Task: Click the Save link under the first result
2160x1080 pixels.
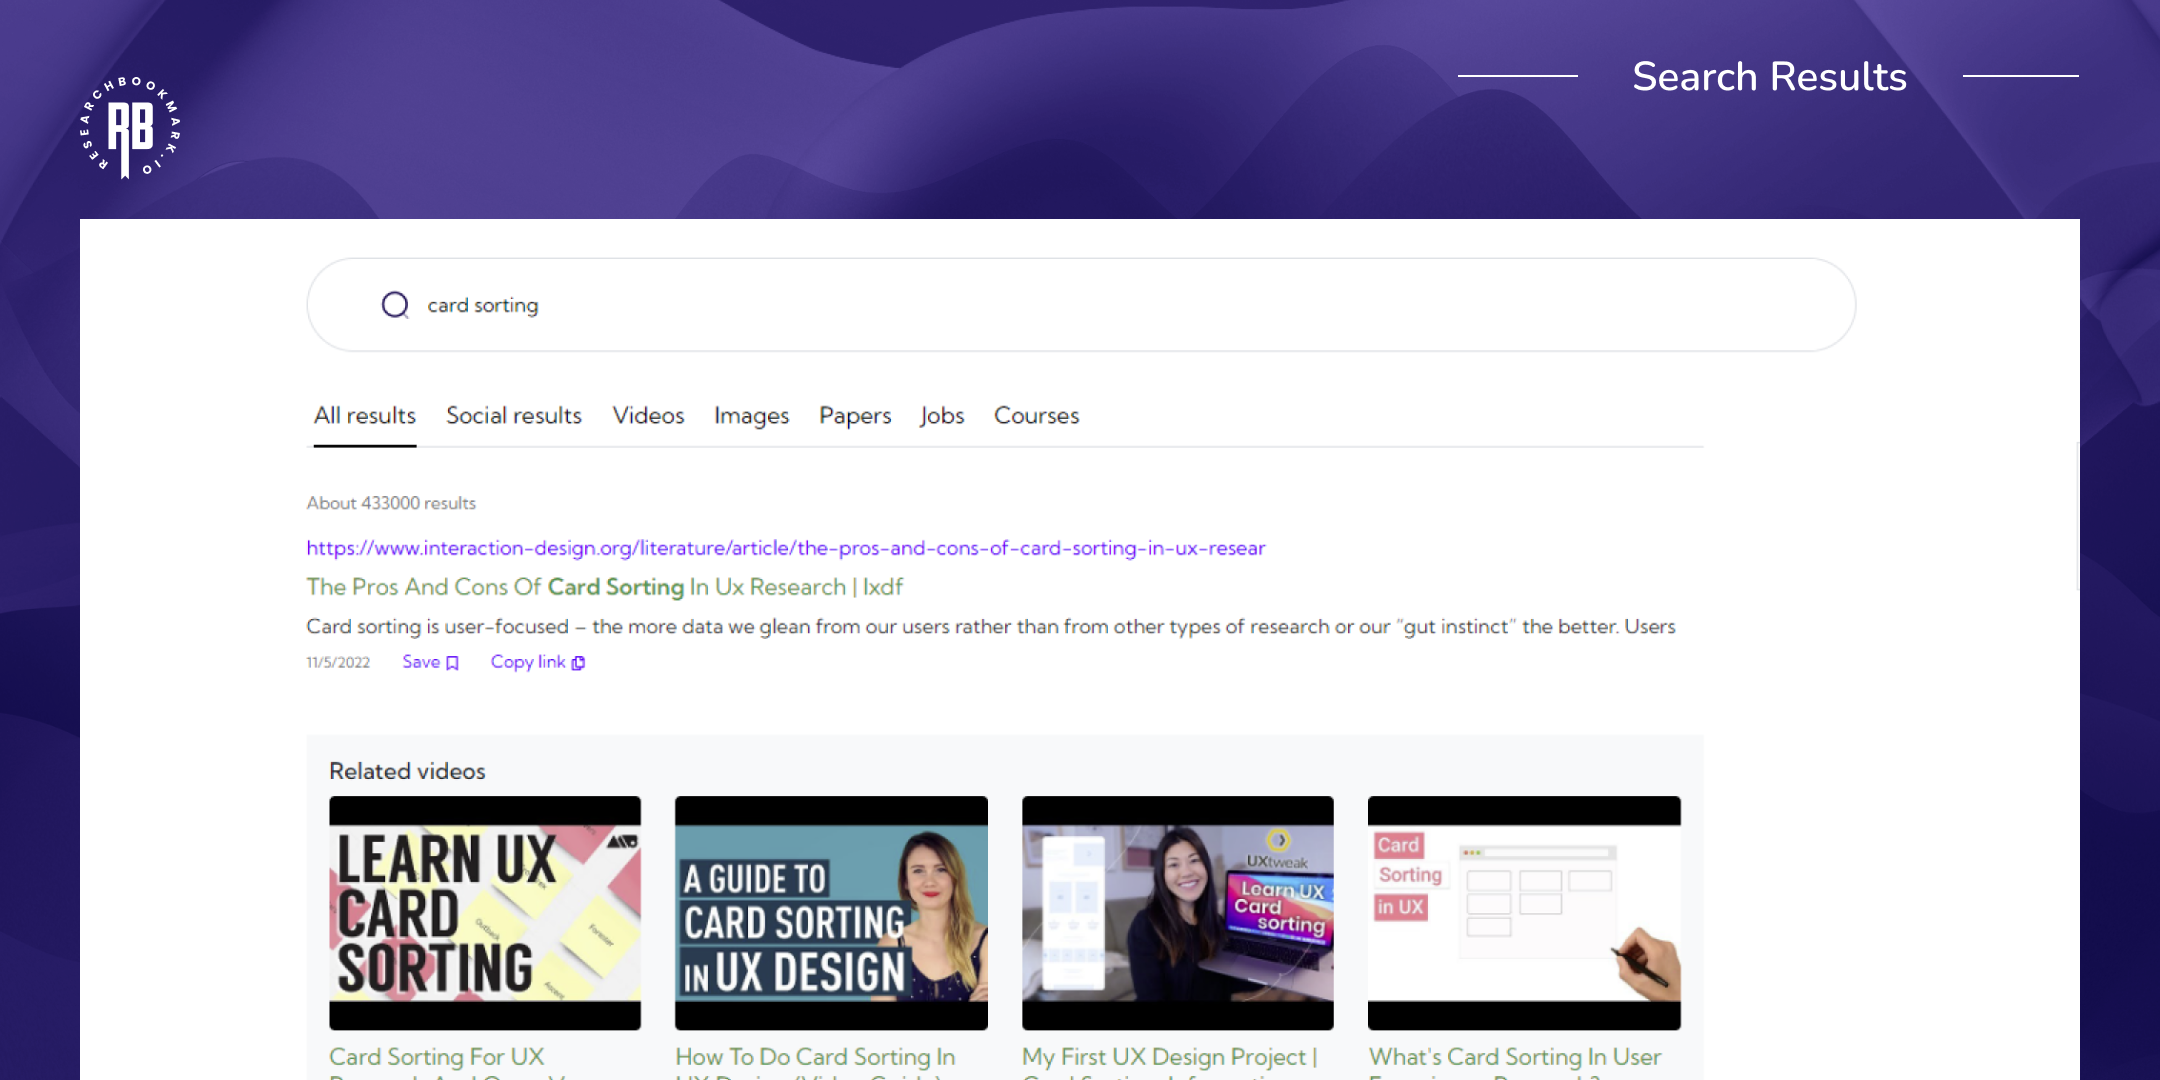Action: click(419, 662)
